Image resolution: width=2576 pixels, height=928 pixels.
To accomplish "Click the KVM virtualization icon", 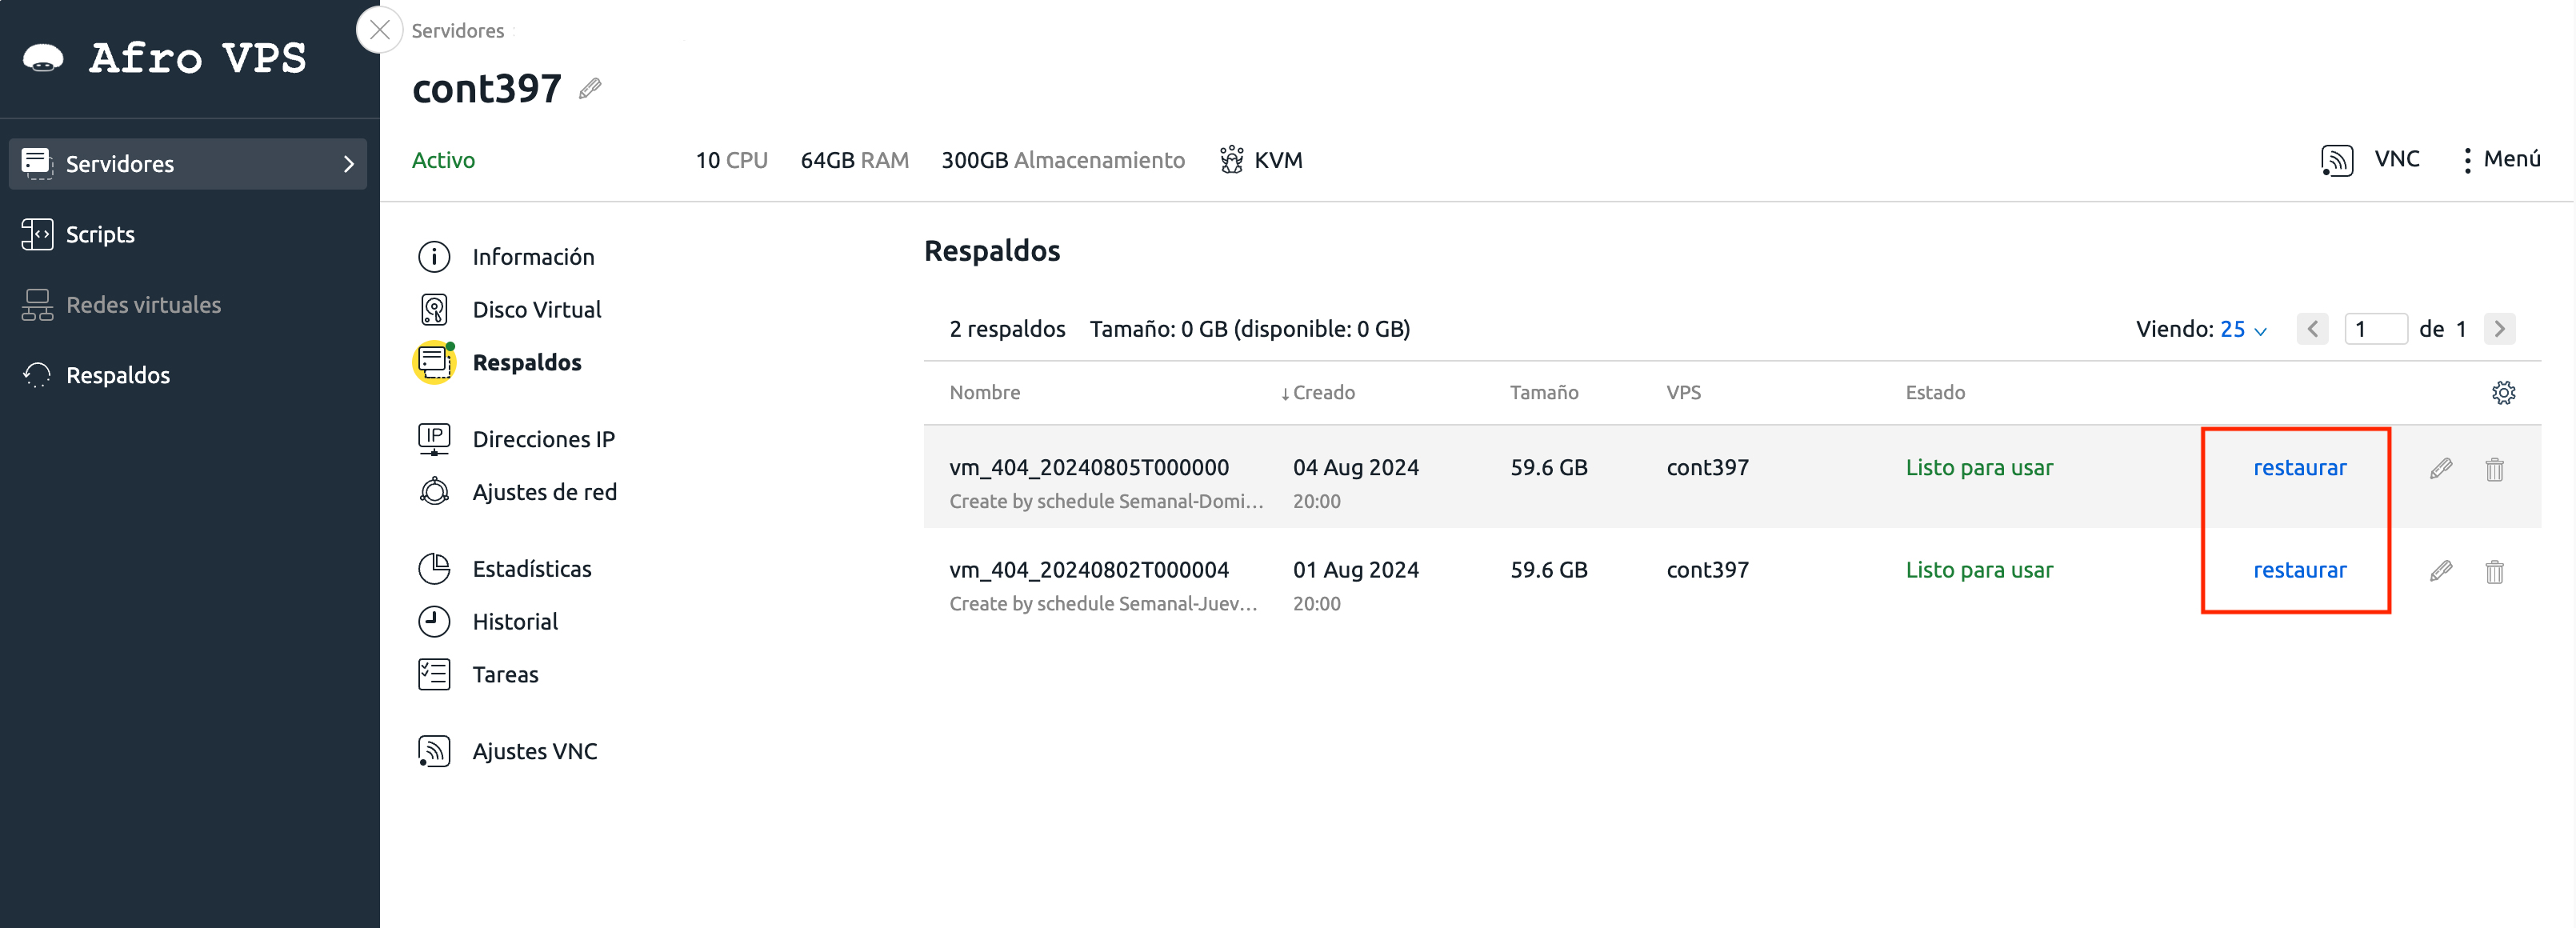I will point(1232,160).
